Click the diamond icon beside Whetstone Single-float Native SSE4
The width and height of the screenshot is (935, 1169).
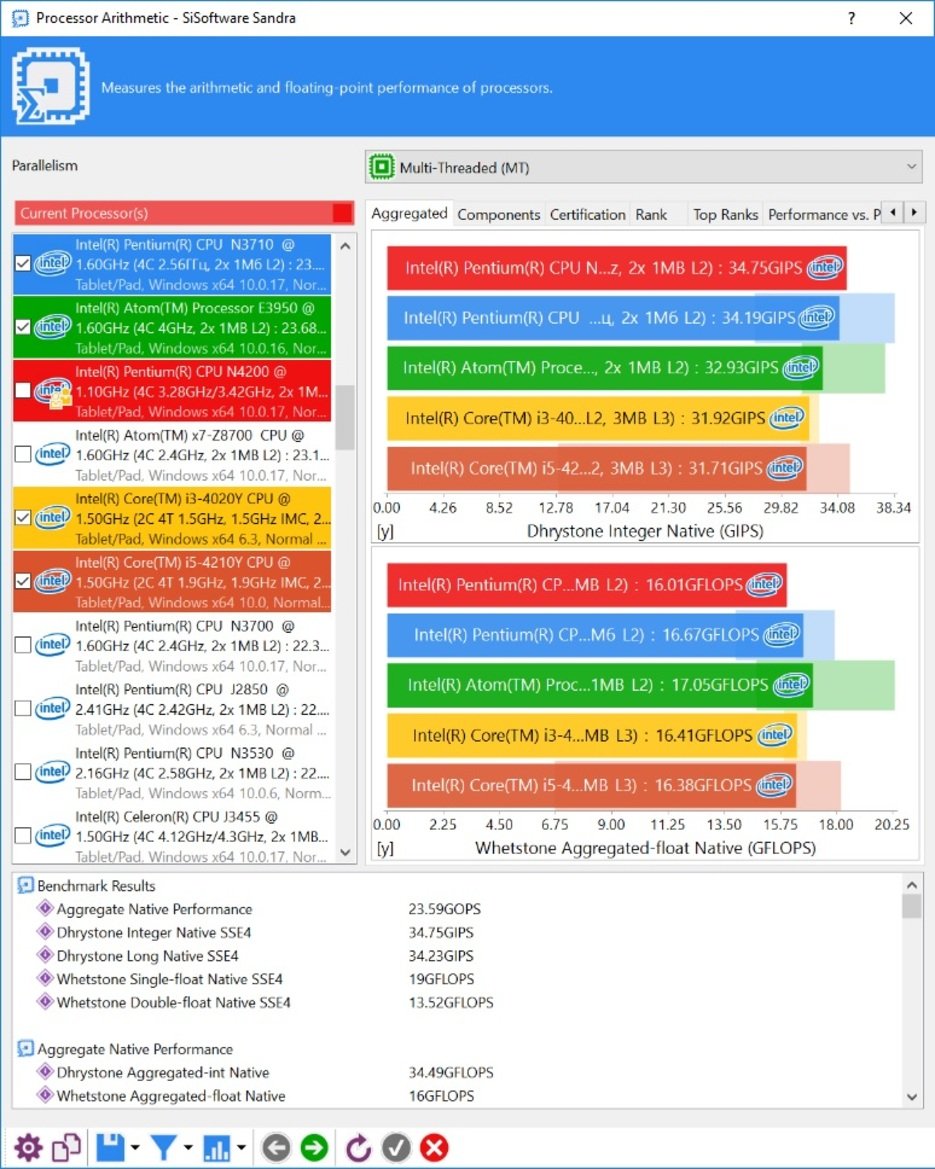point(45,978)
